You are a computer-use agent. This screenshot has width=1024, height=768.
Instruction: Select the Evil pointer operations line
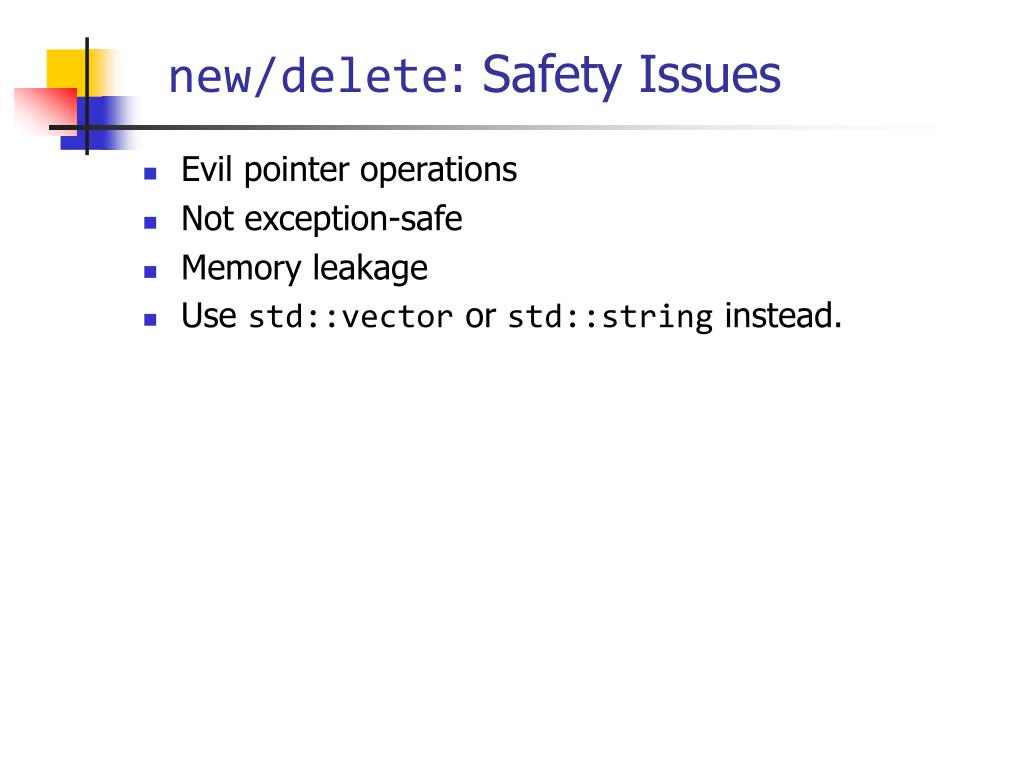(349, 171)
